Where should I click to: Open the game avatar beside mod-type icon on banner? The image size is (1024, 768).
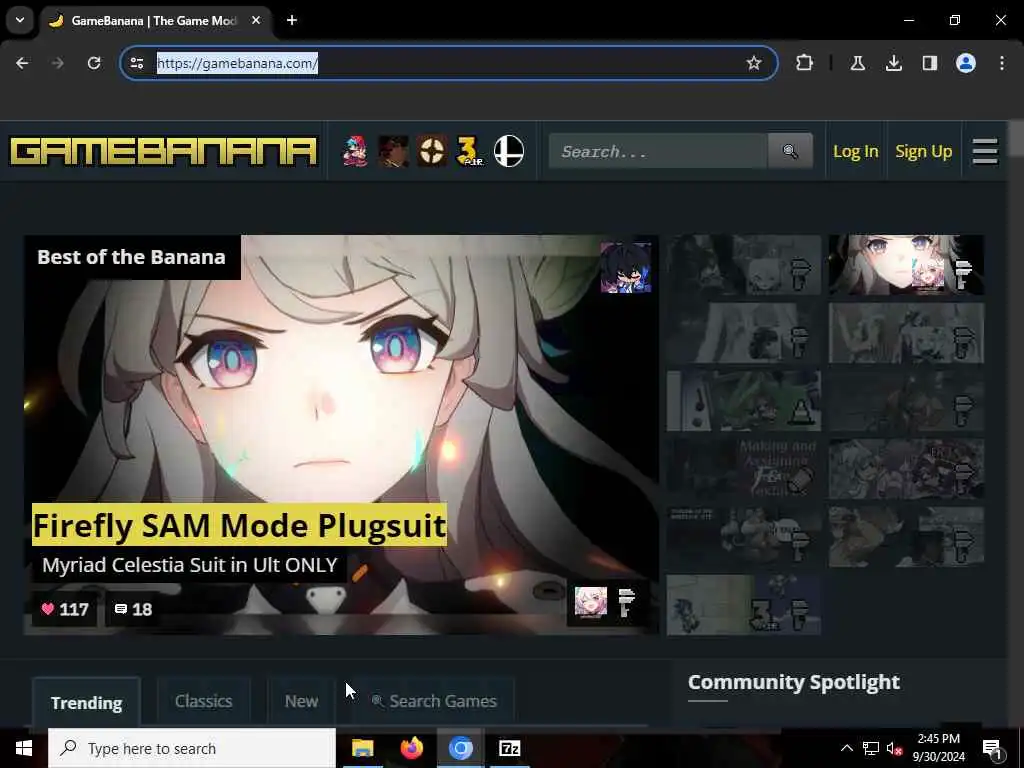click(591, 602)
